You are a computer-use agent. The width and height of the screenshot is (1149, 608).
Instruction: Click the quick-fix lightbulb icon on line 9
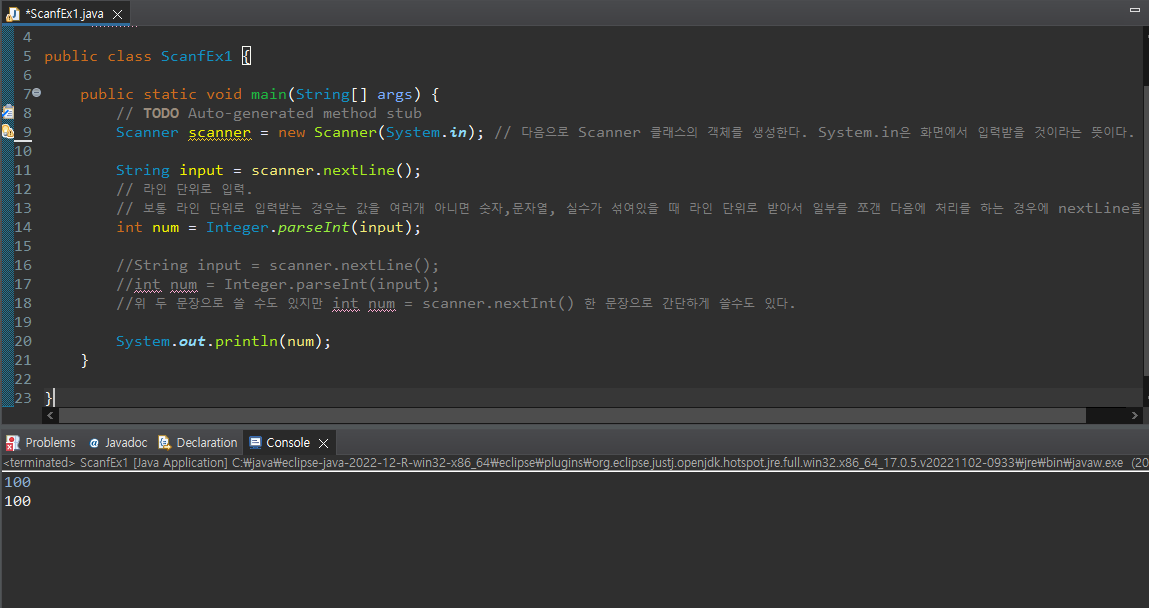[6, 132]
